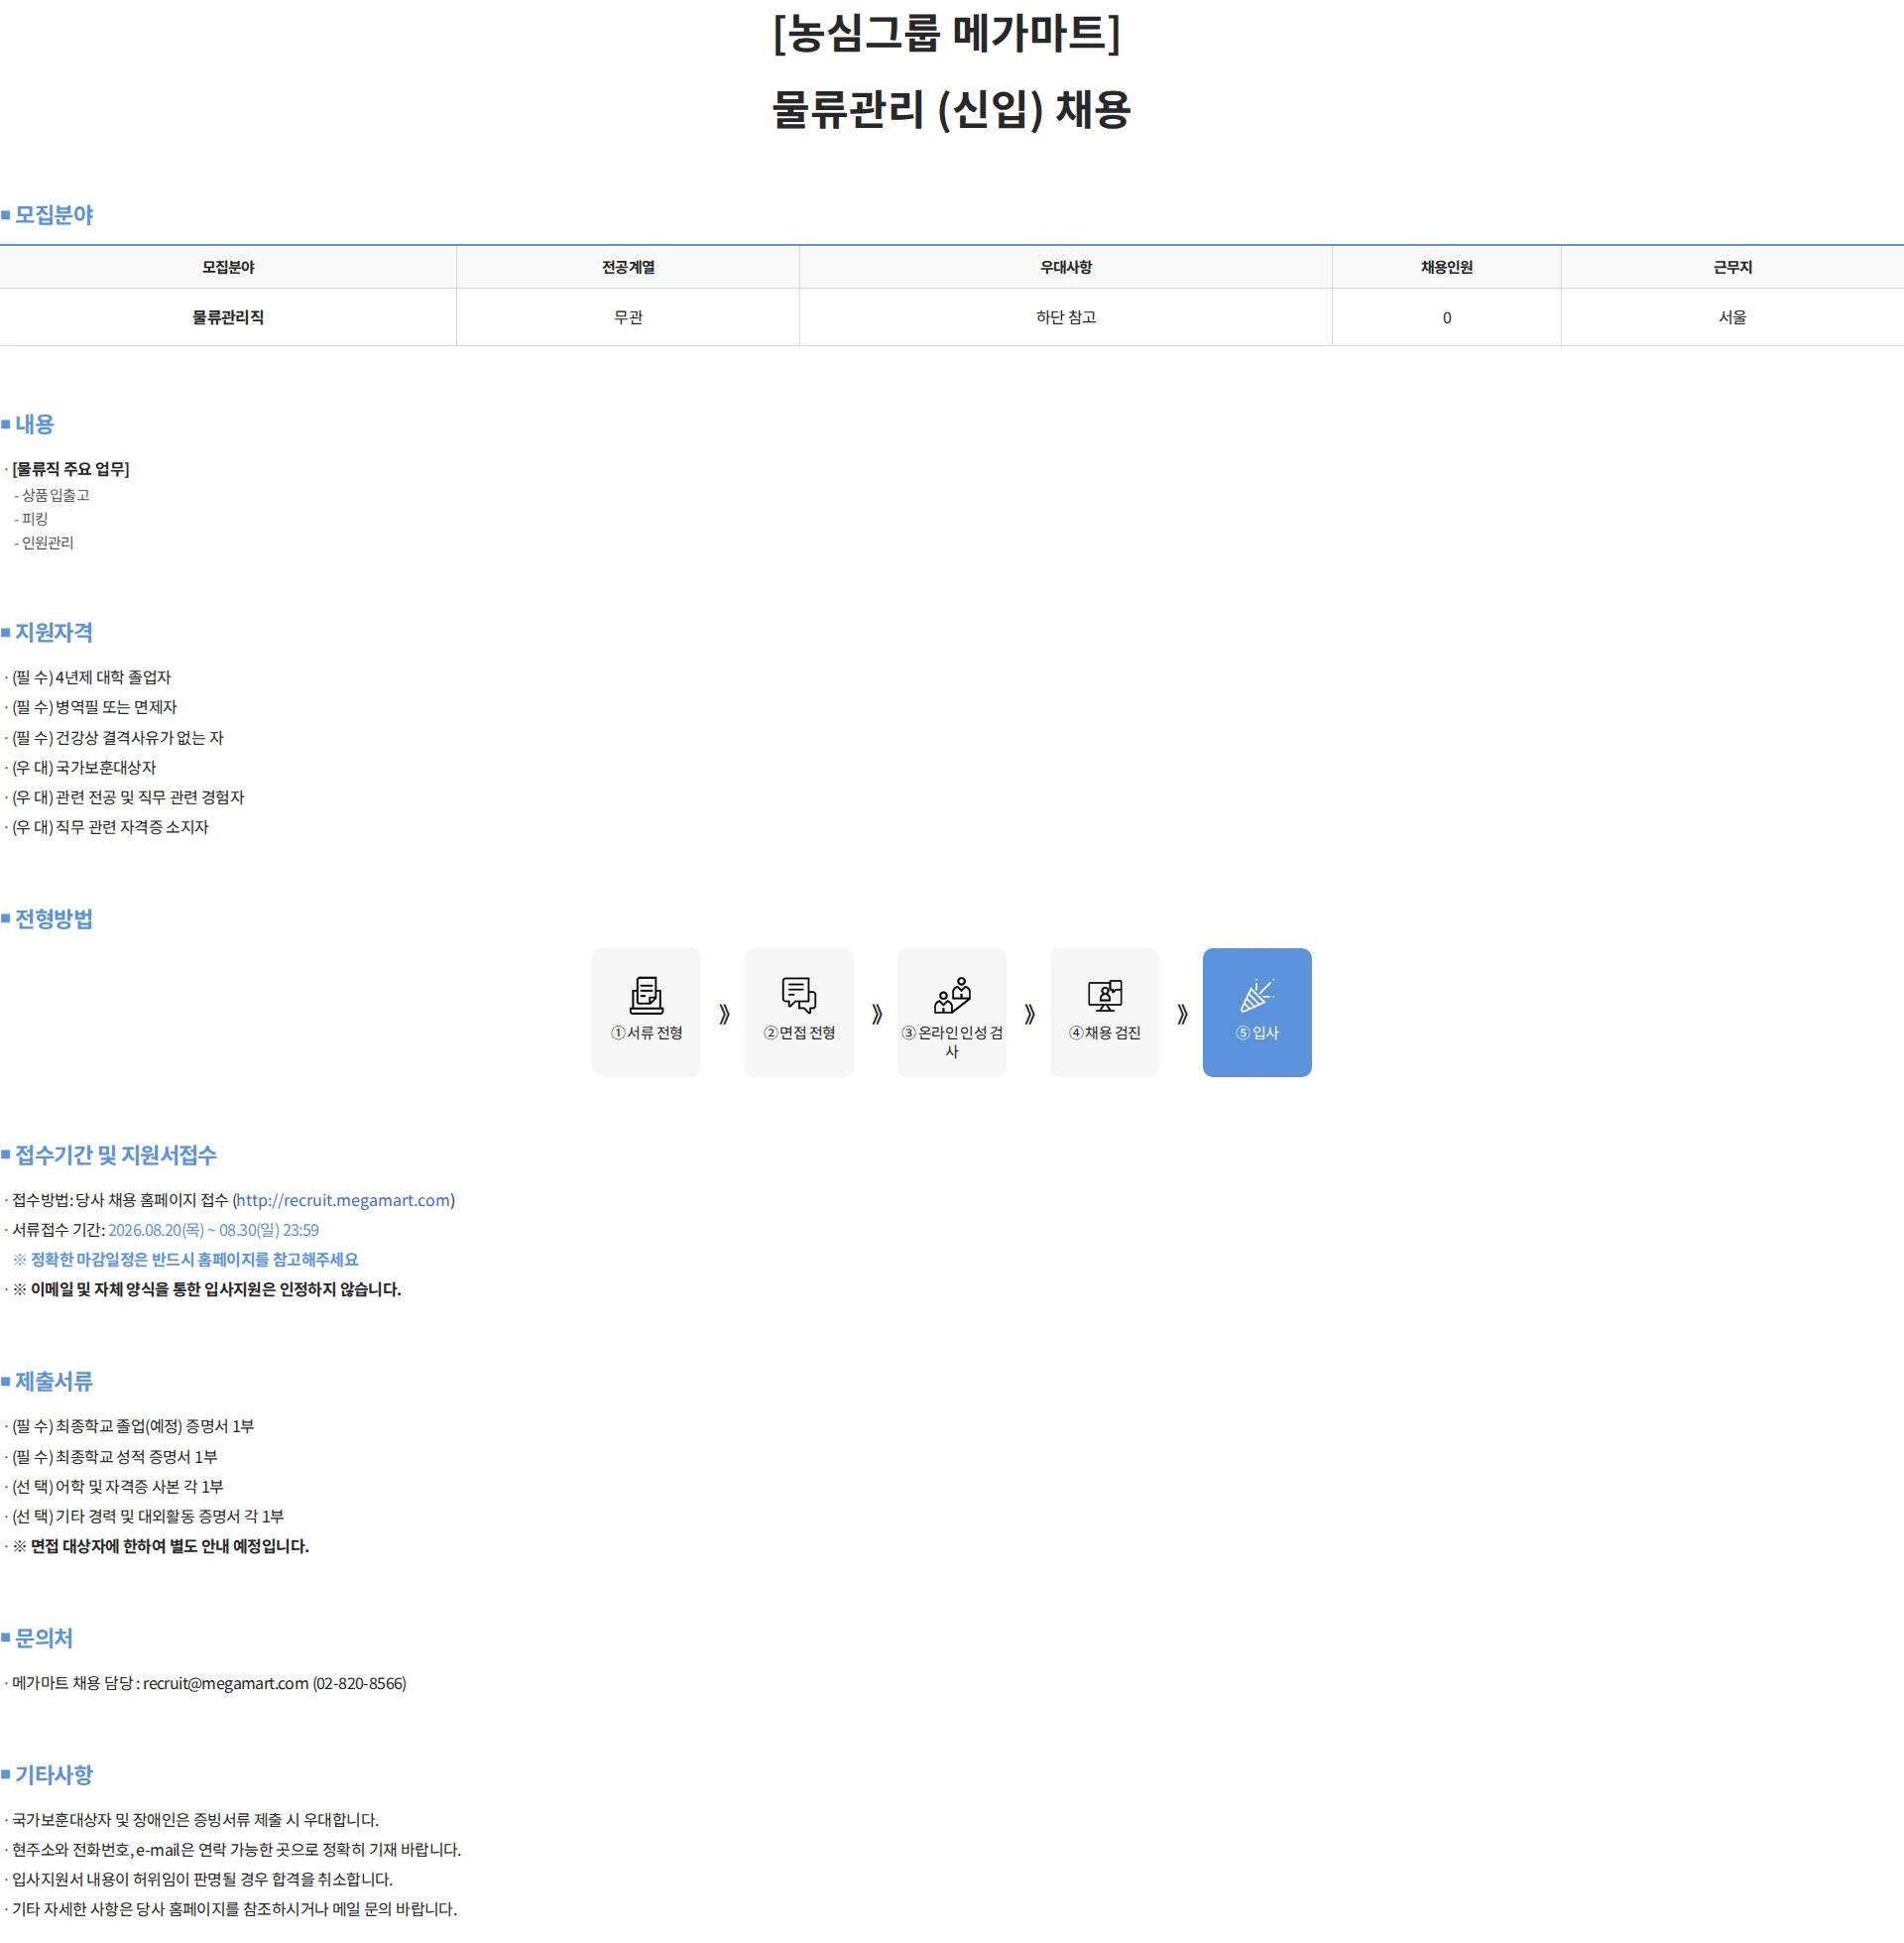Click the 물류관리직 table cell
Viewport: 1904px width, 1943px height.
click(x=228, y=317)
